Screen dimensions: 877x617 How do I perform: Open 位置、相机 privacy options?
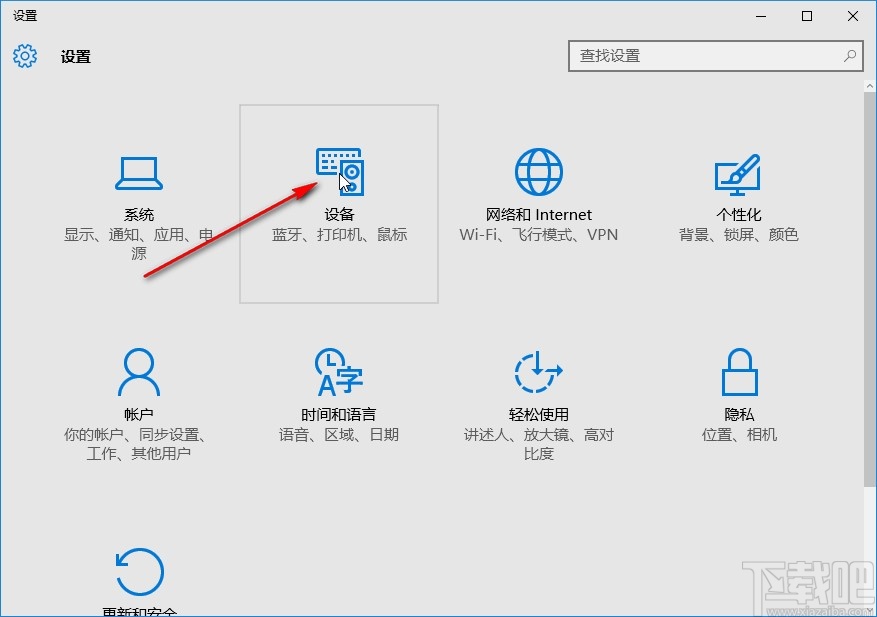pyautogui.click(x=739, y=435)
